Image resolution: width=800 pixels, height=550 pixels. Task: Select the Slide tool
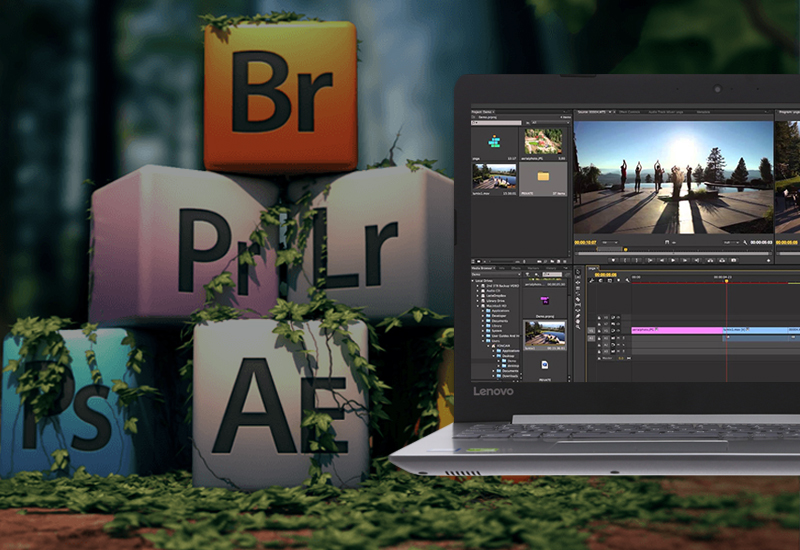click(x=578, y=311)
